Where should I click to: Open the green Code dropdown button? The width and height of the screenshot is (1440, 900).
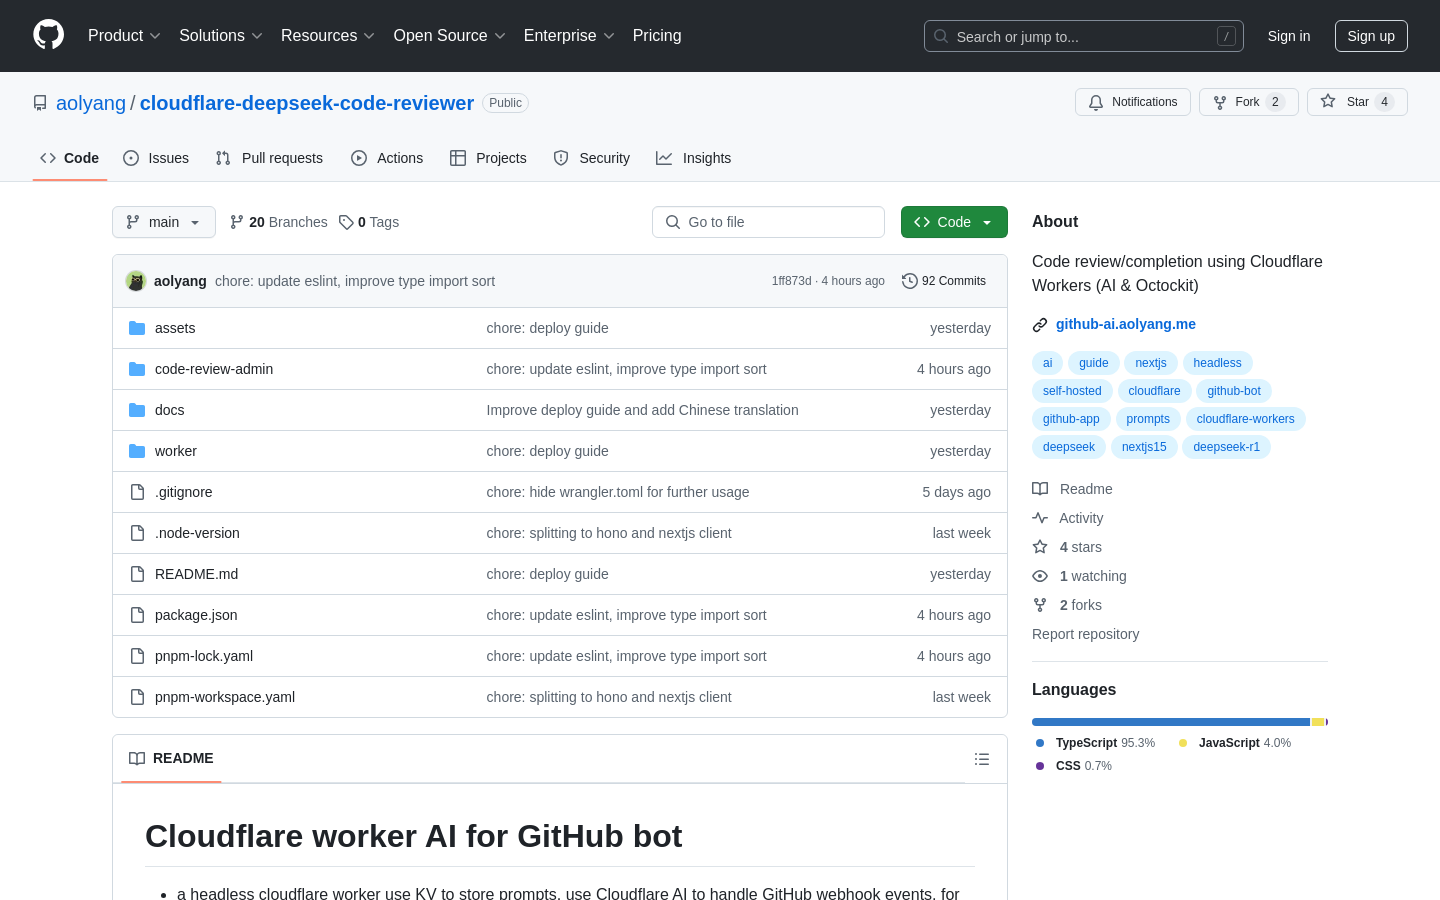954,222
